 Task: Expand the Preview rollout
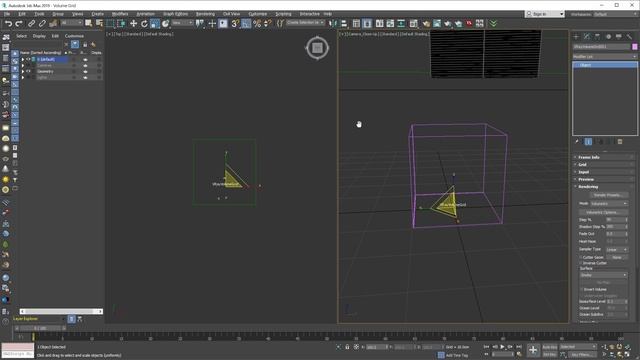(604, 179)
